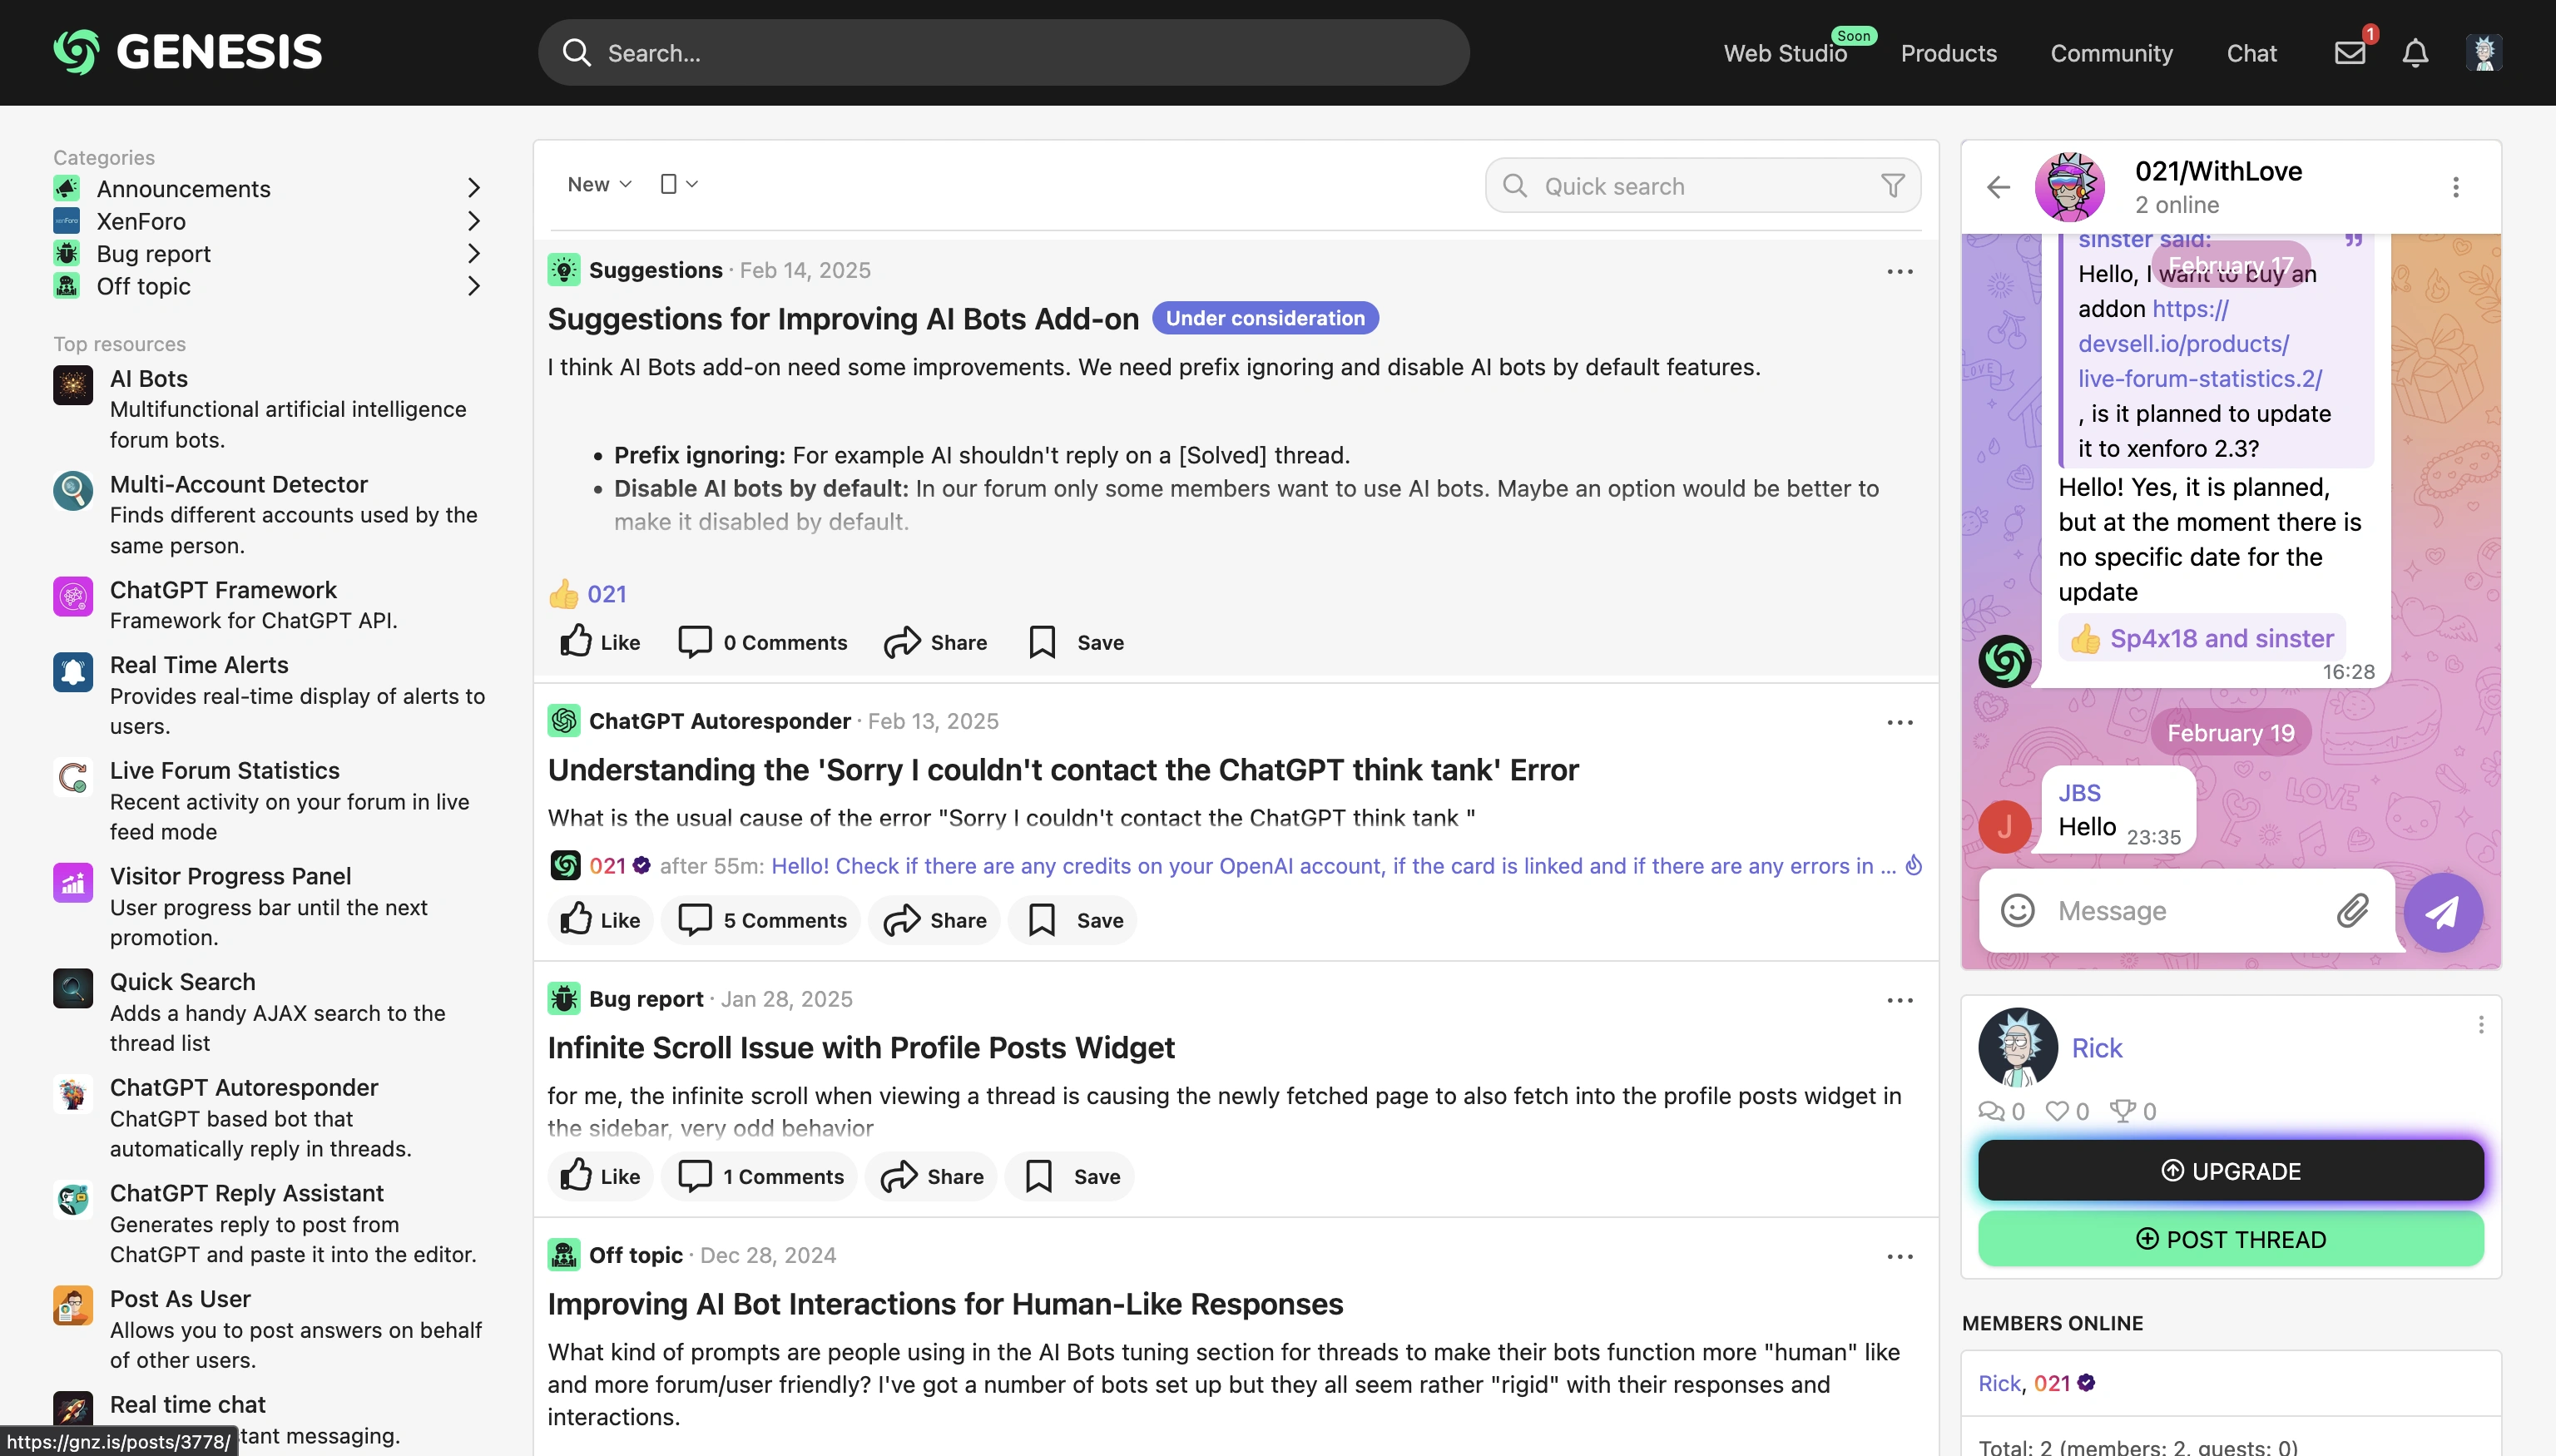Open the view layout dropdown next to New
The height and width of the screenshot is (1456, 2556).
[x=679, y=184]
